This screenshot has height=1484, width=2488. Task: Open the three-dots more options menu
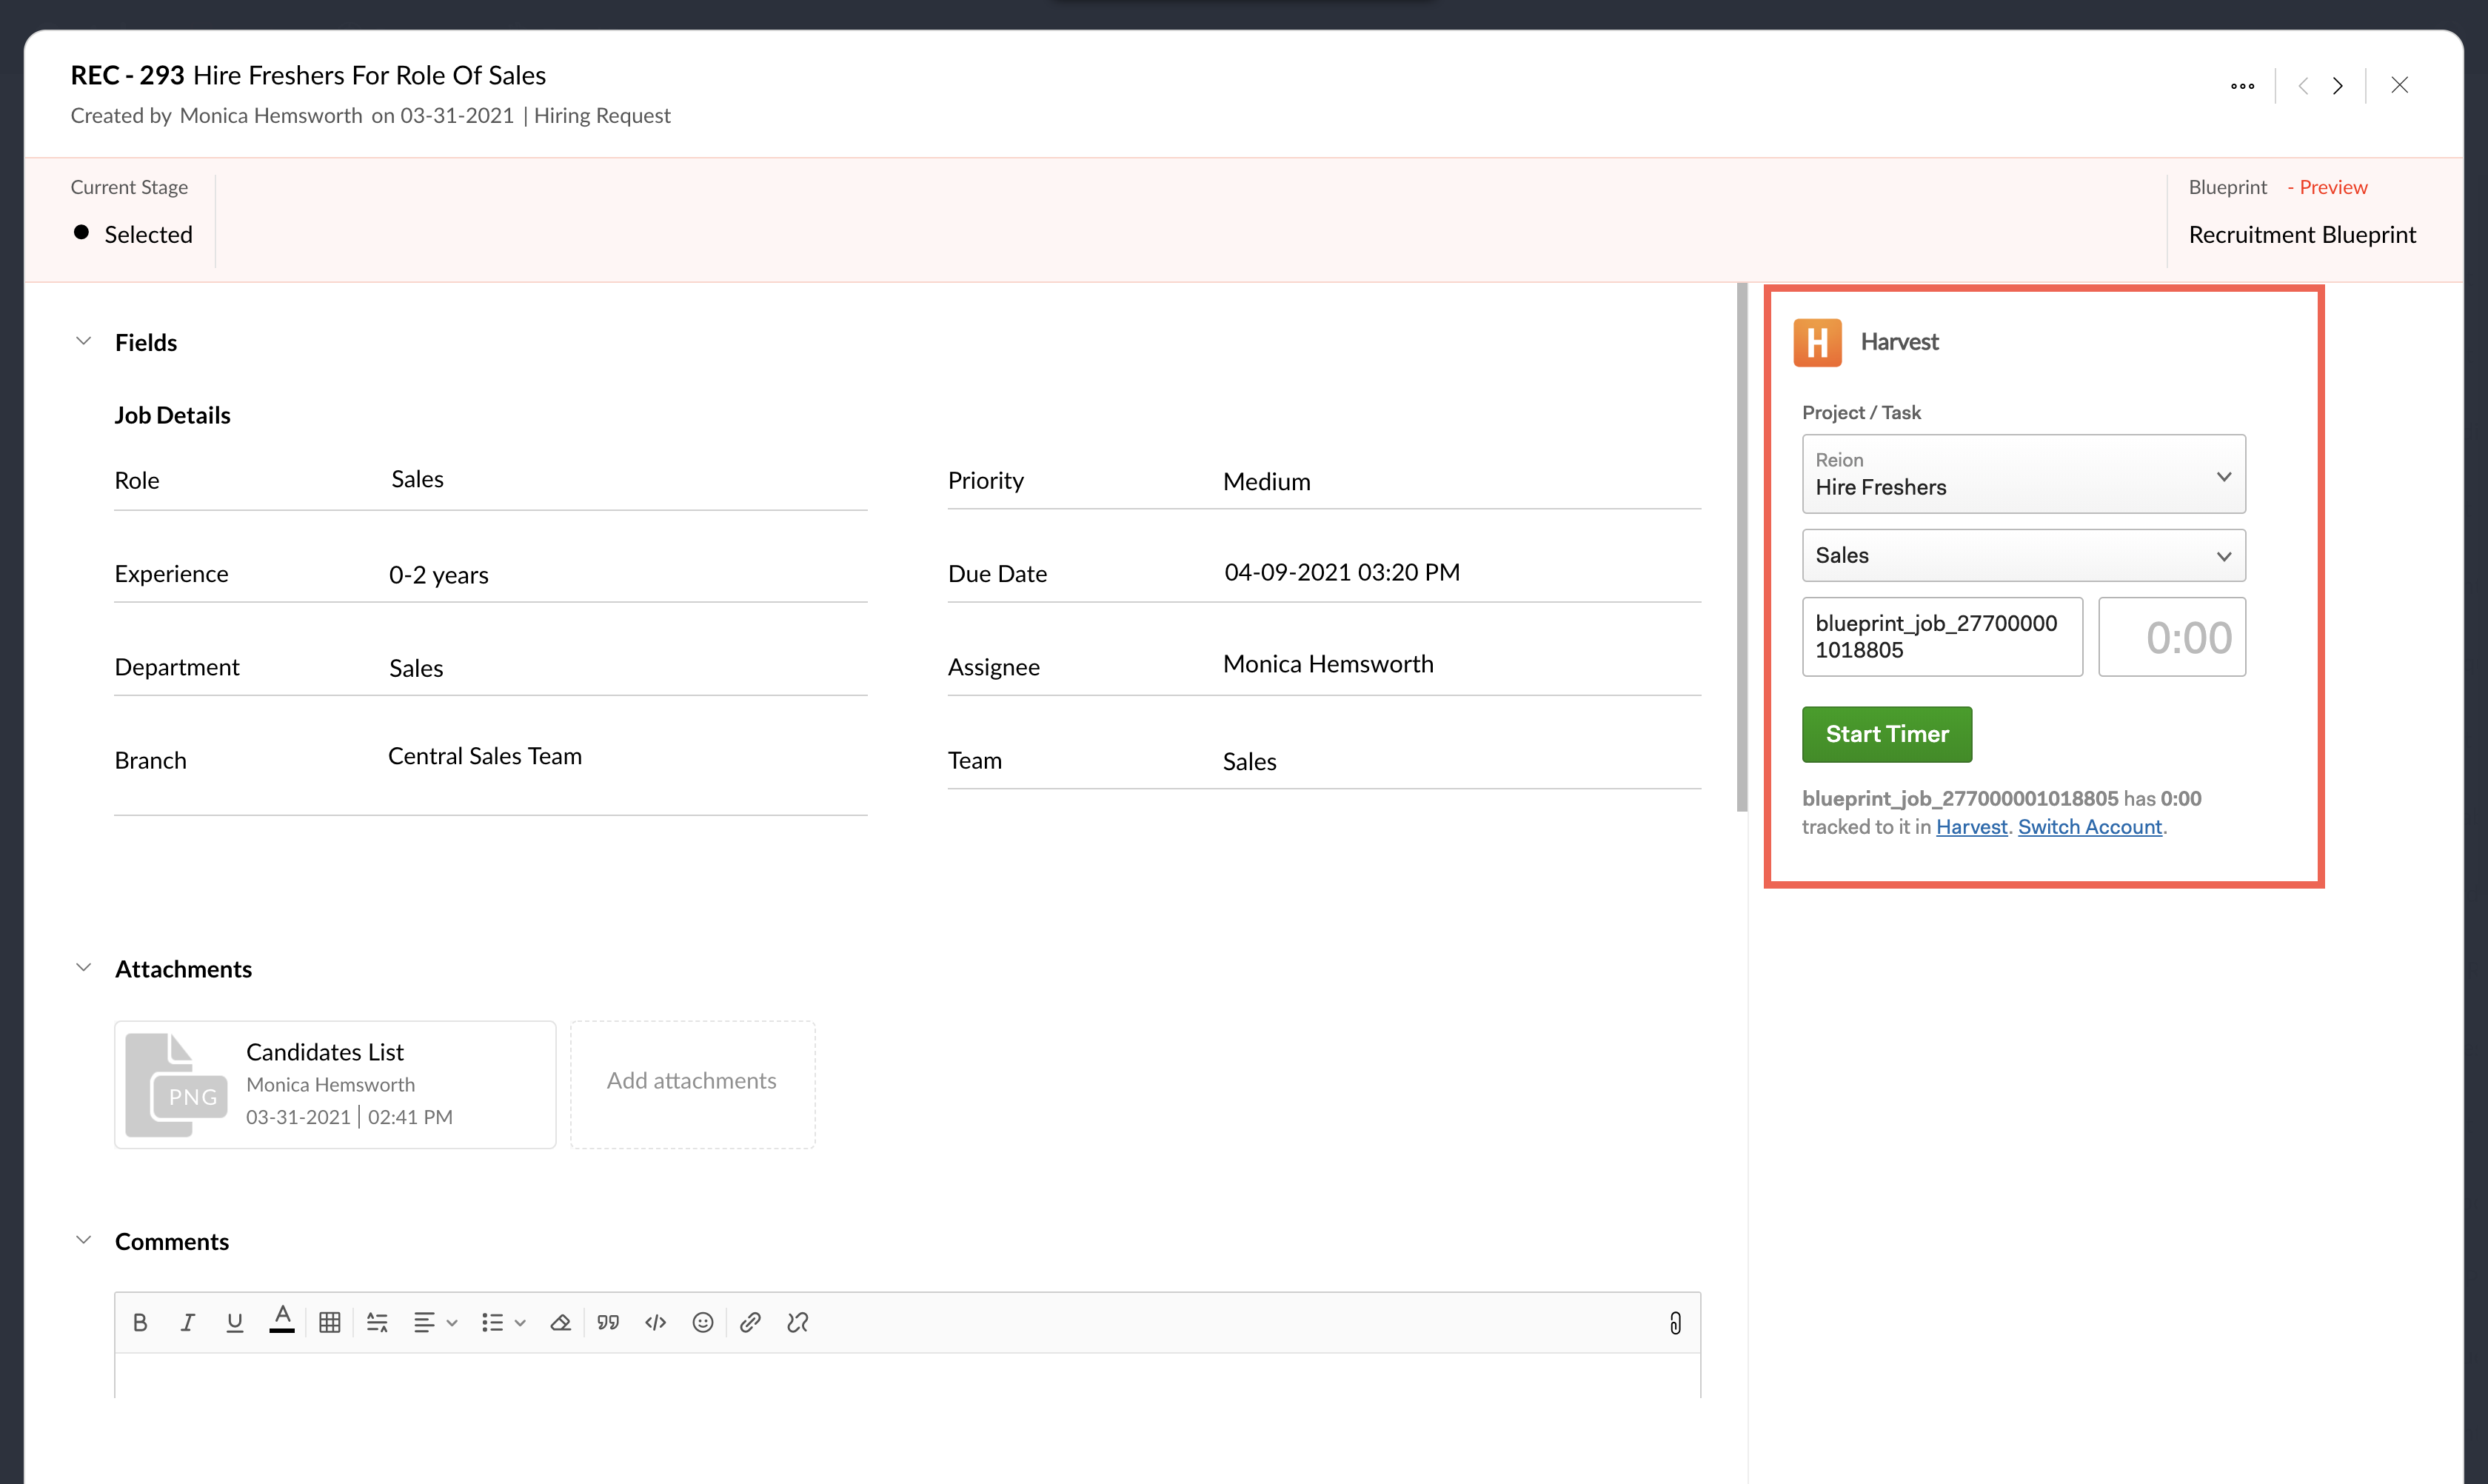(x=2242, y=86)
